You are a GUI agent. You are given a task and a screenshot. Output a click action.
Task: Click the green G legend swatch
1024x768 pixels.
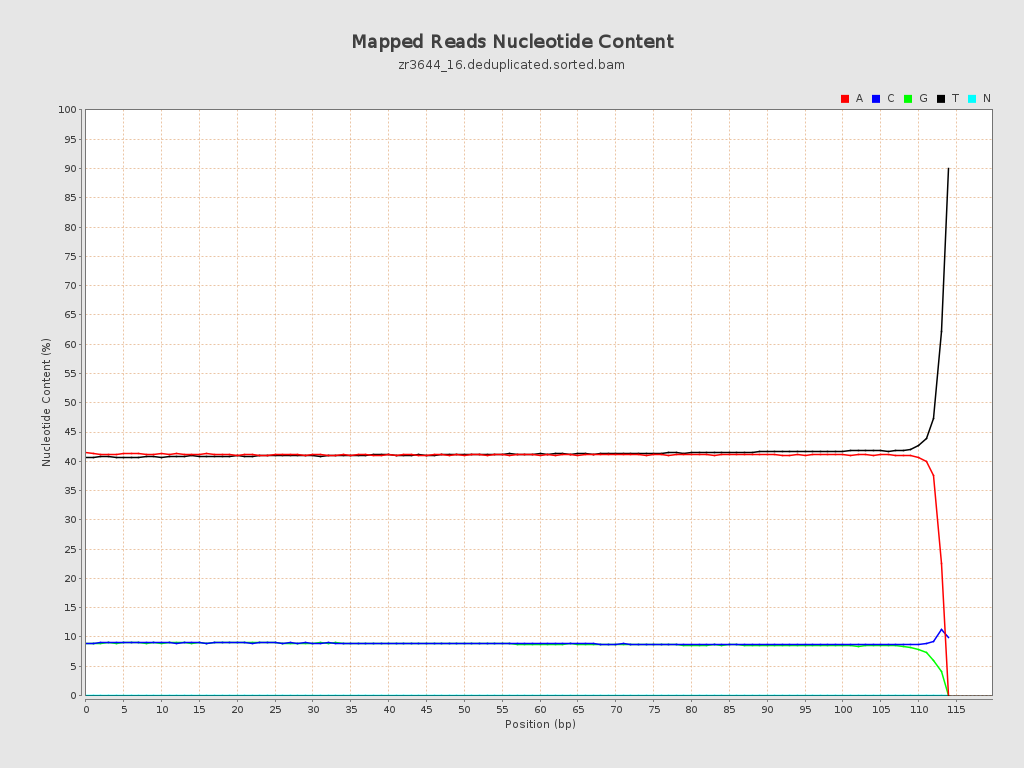(908, 99)
